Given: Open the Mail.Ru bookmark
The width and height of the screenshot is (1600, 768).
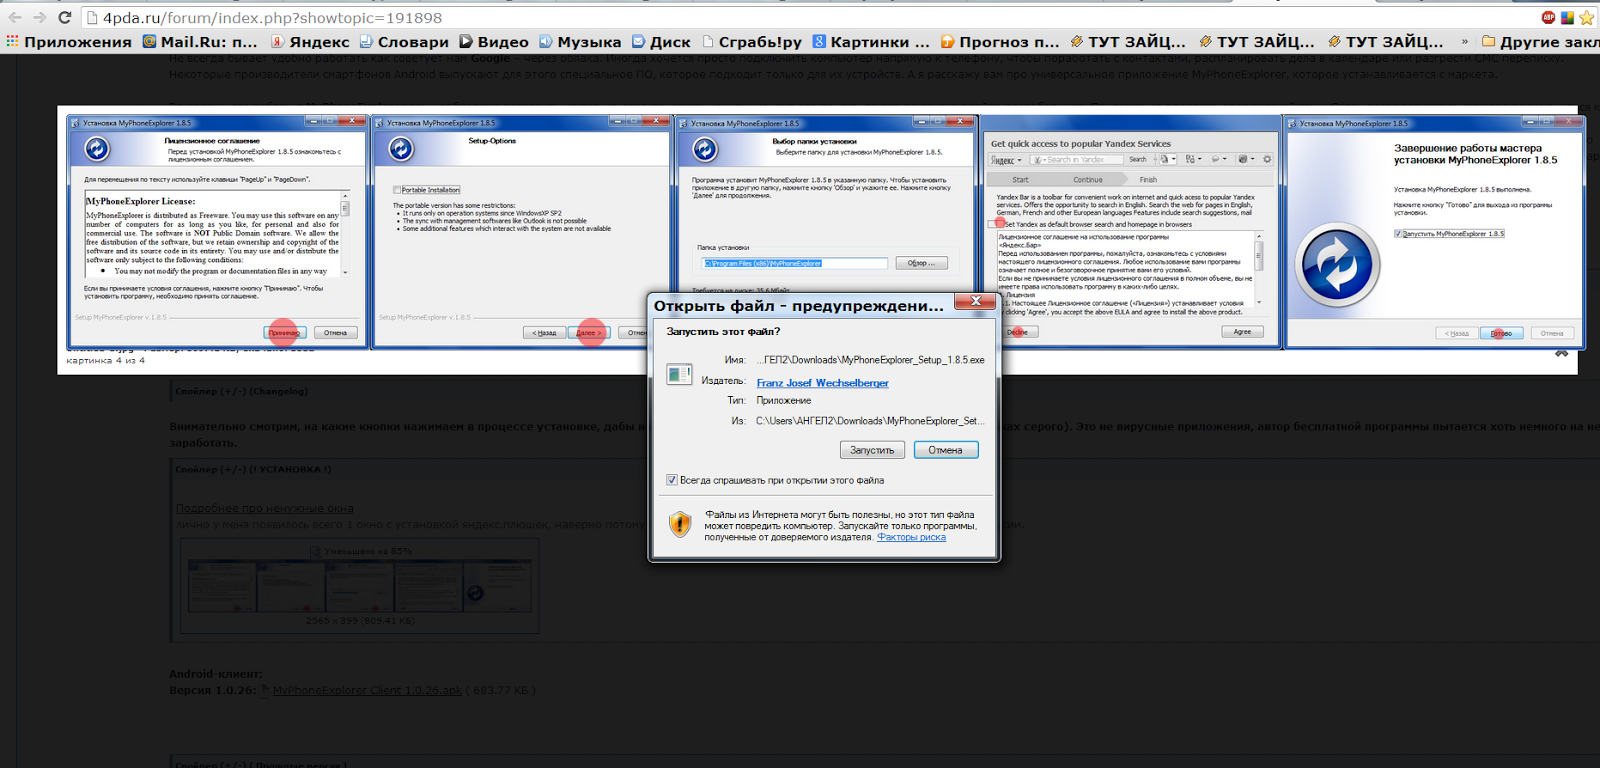Looking at the screenshot, I should coord(200,42).
